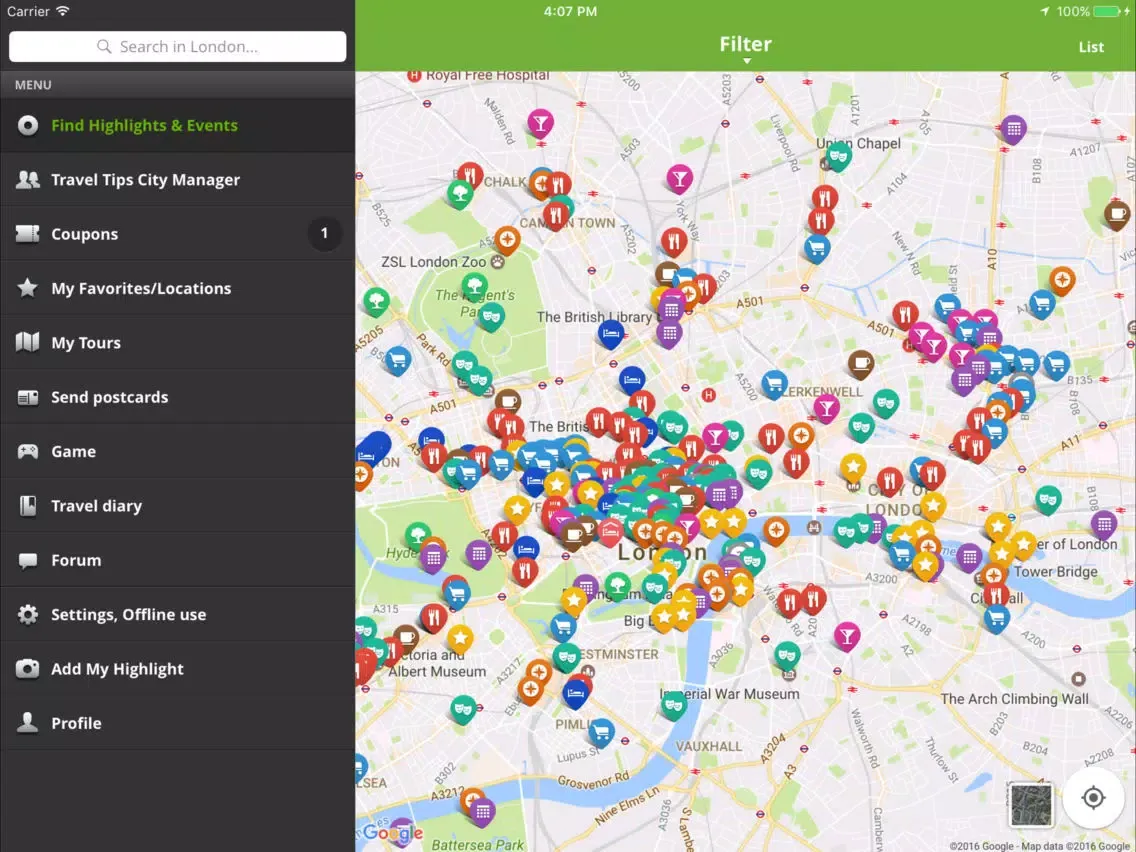
Task: Click the postcard icon beside Send postcards
Action: coord(28,397)
